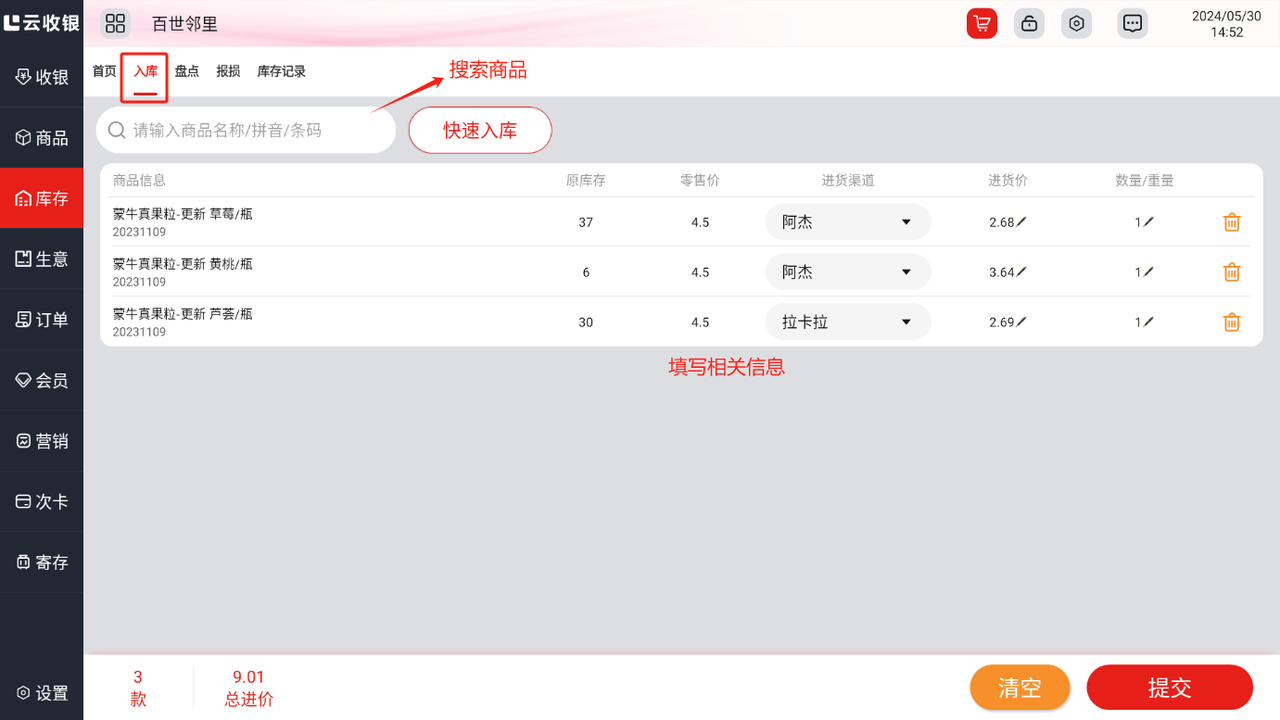Switch to the 盘点 tab

pos(187,72)
